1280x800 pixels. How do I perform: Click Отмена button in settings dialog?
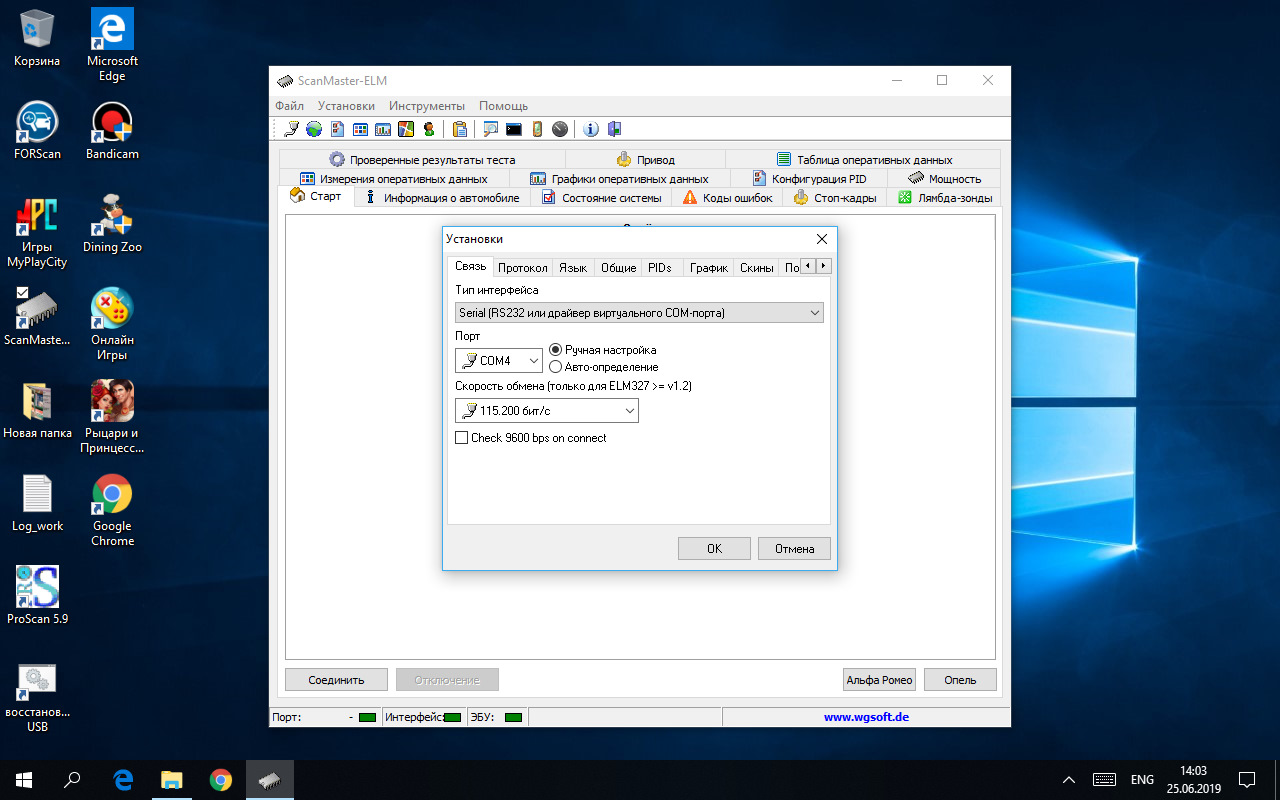tap(794, 548)
